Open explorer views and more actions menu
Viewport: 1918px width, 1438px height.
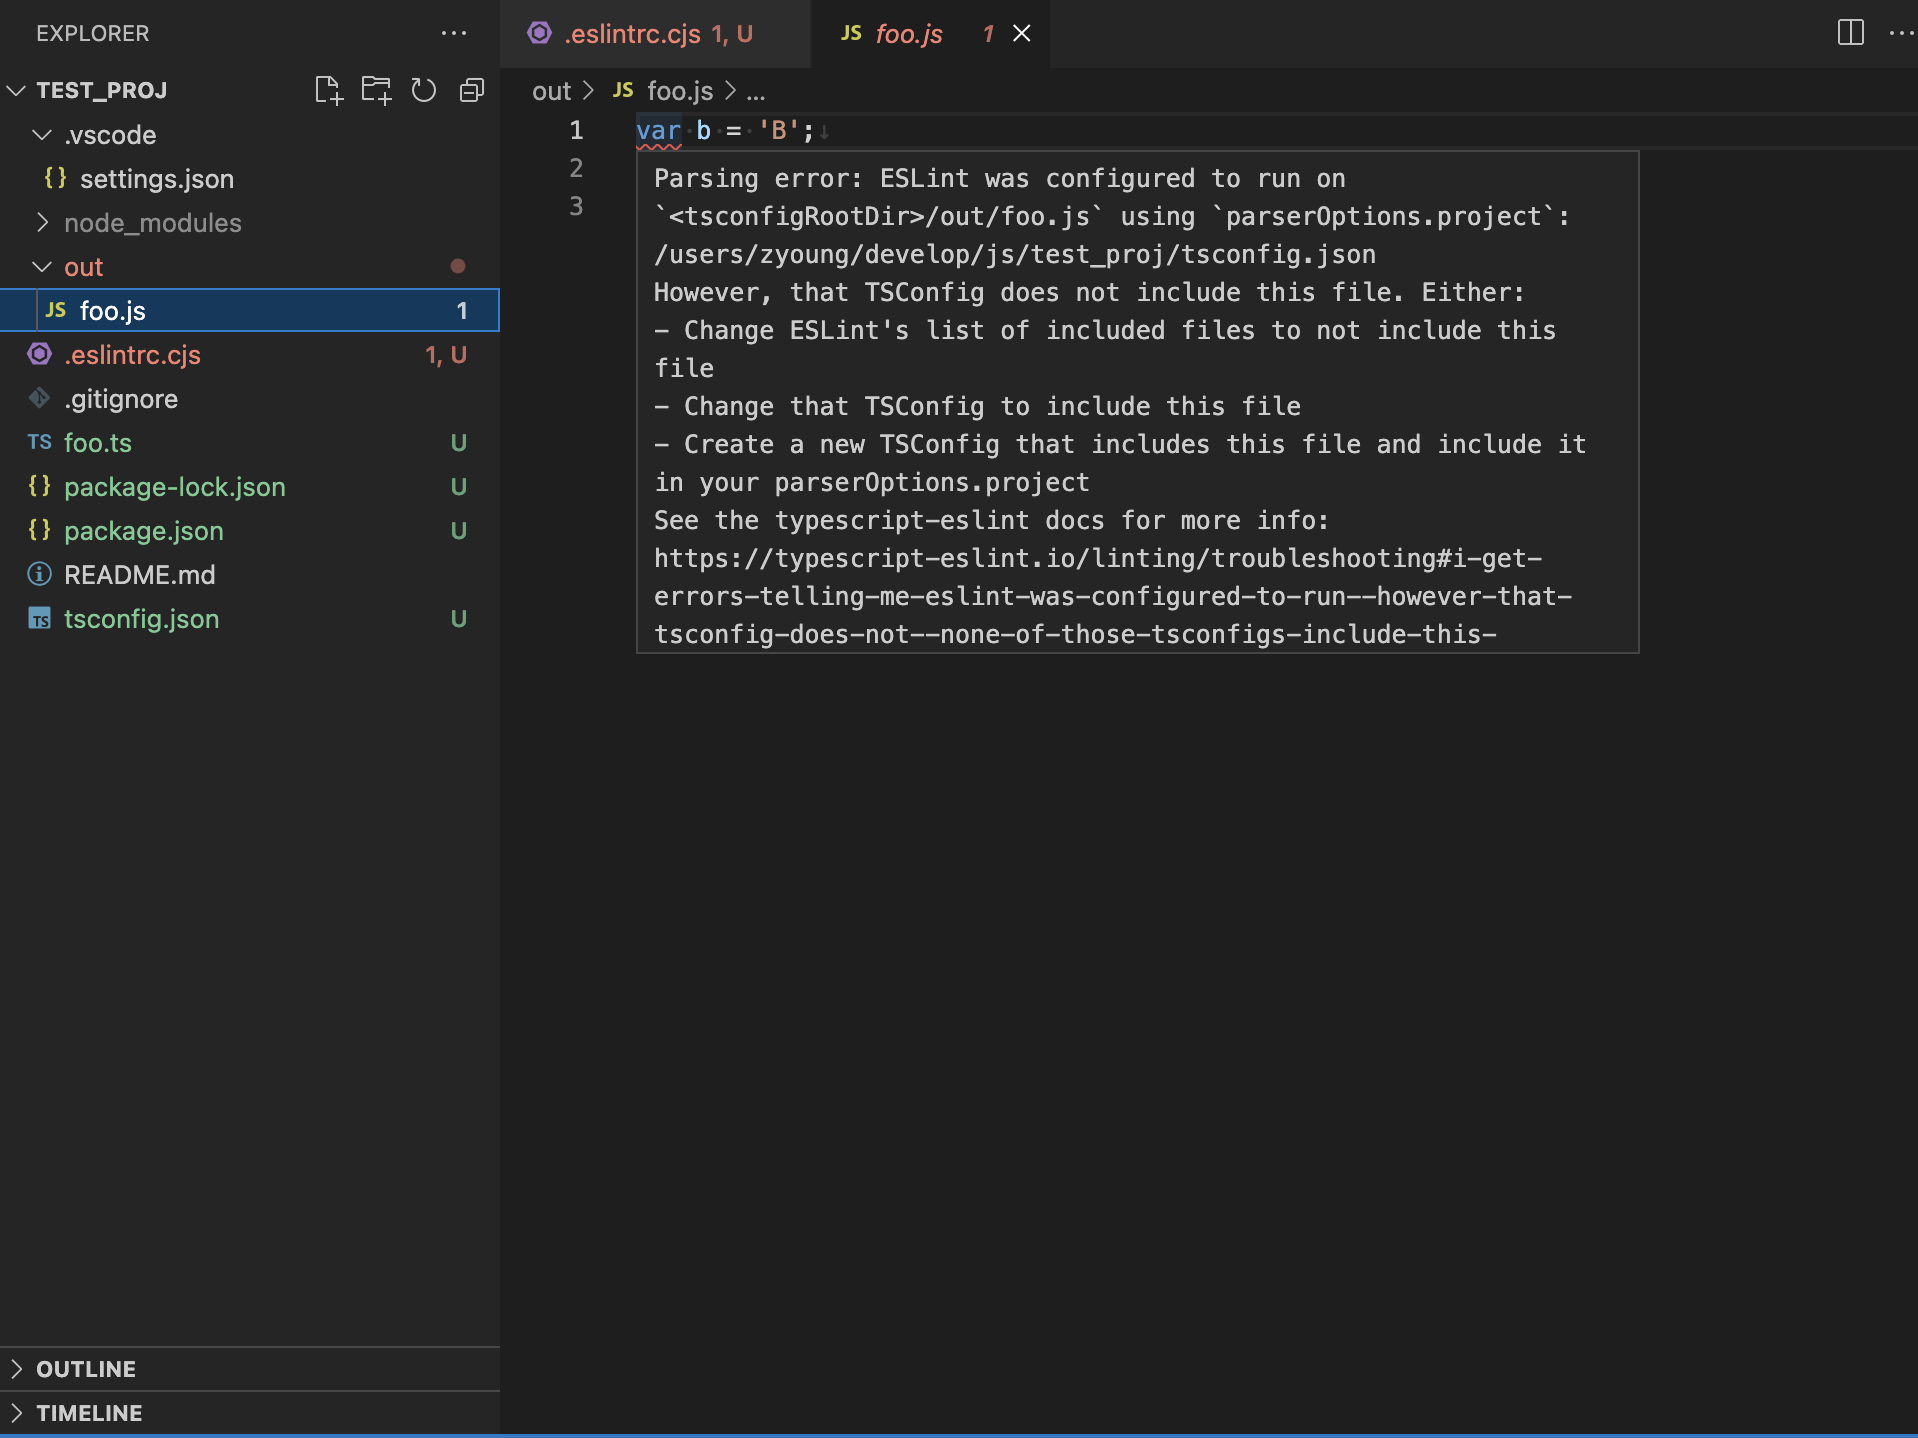[454, 33]
